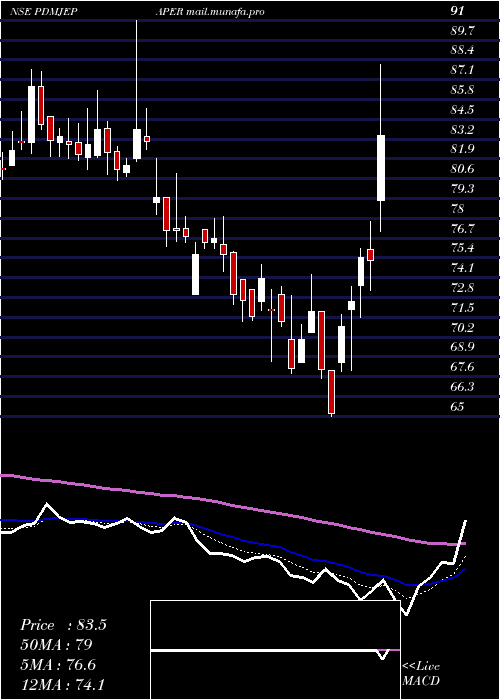
Task: Click the 76.7 price axis label
Action: pos(462,228)
